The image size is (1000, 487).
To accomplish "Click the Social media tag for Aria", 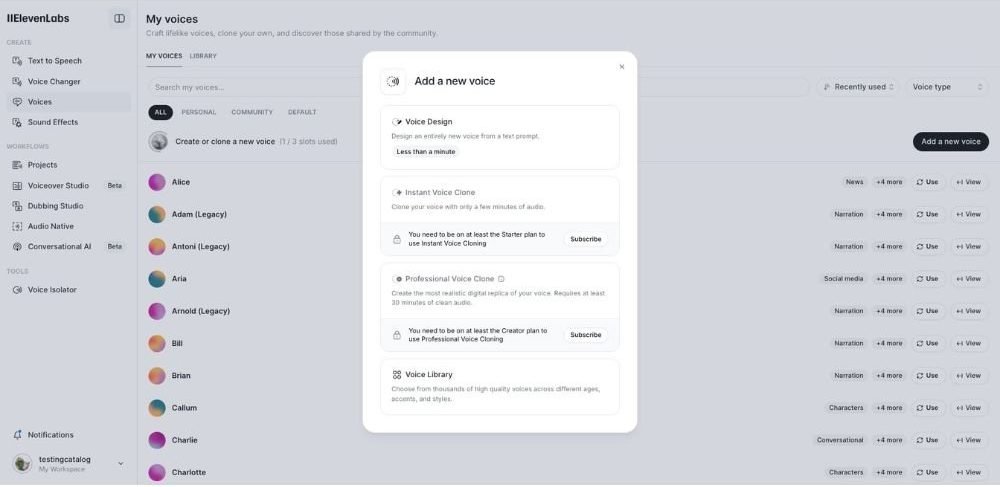I will 843,279.
